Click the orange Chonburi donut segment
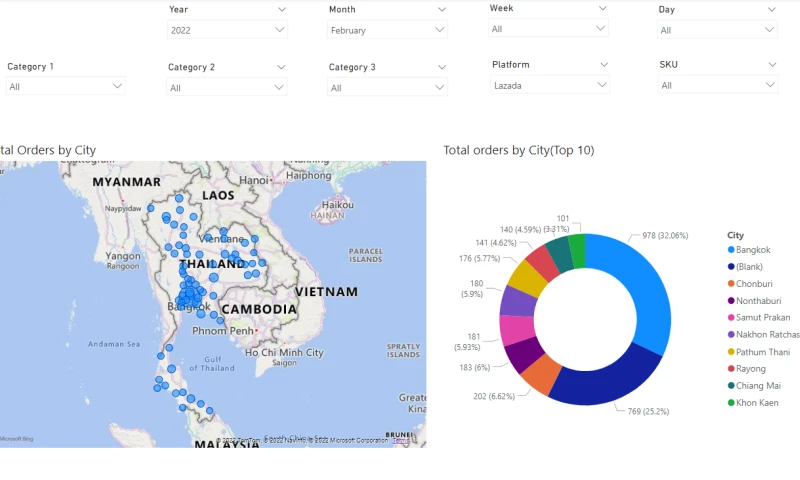800x480 pixels. pos(541,374)
